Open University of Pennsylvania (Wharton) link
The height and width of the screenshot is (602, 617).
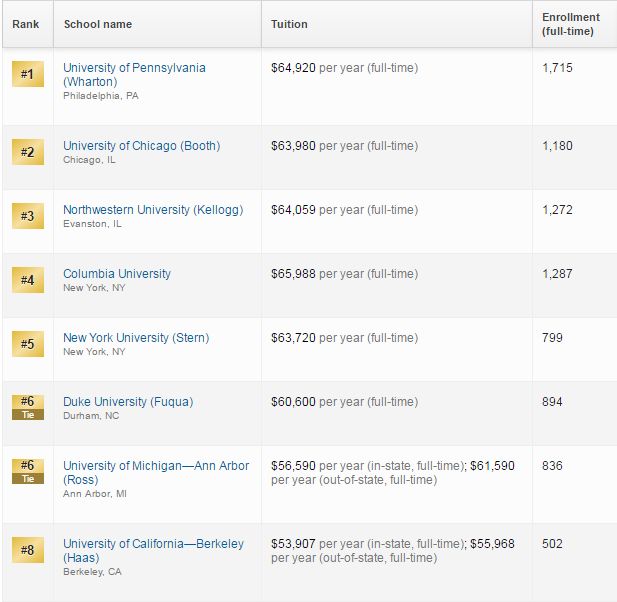click(134, 74)
